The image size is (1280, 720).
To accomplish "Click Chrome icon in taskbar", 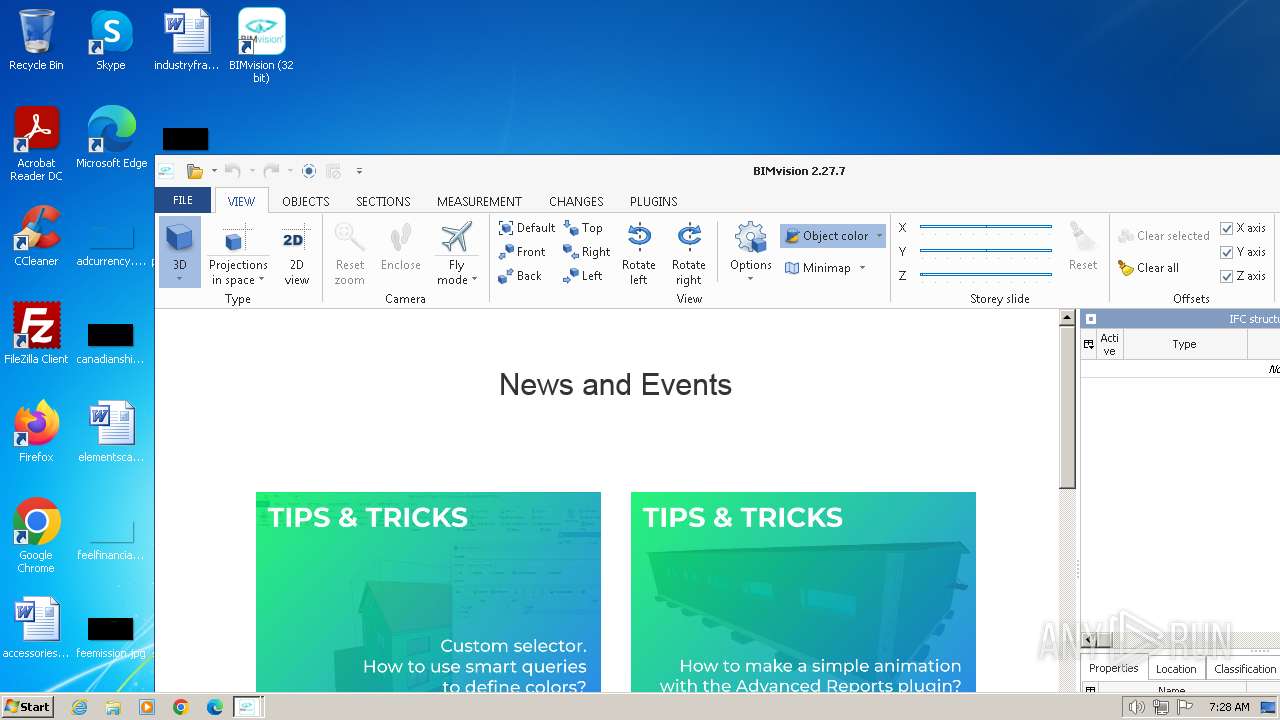I will (x=180, y=707).
